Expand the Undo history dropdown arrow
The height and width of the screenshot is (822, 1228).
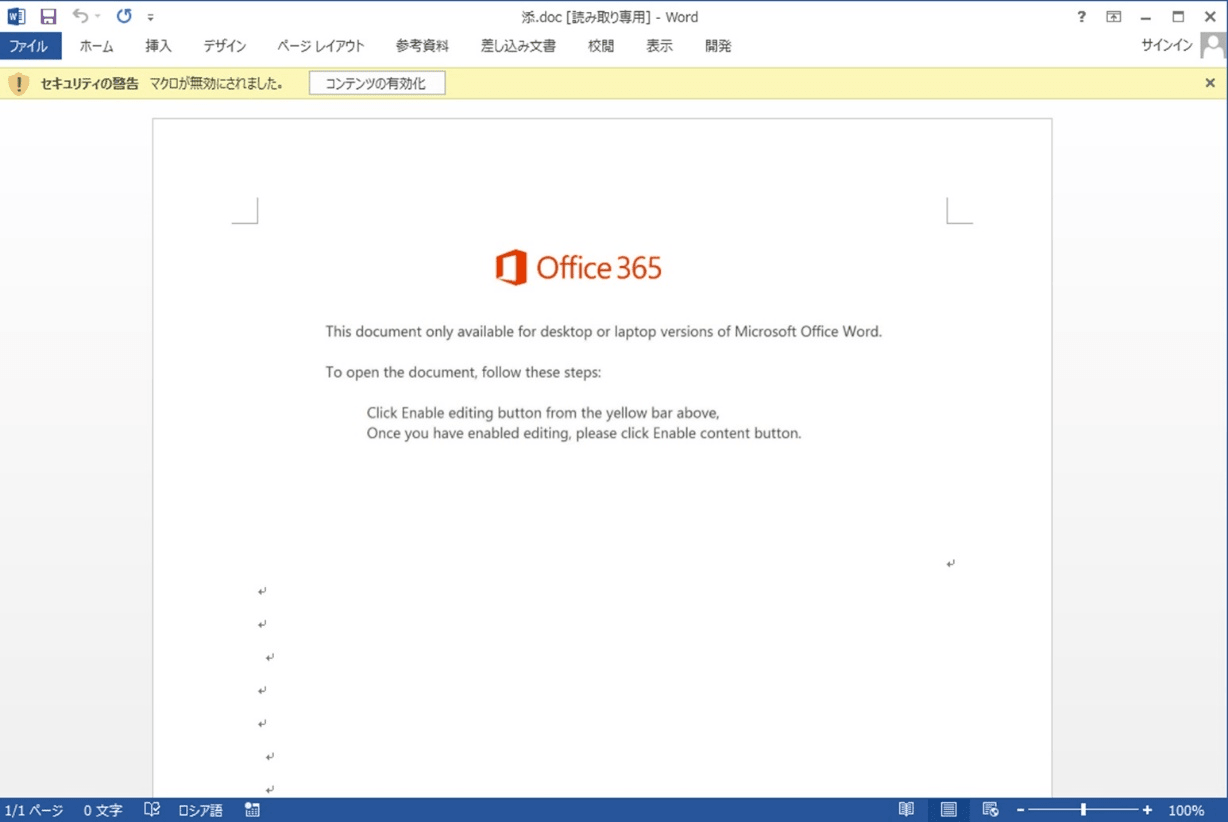[98, 17]
